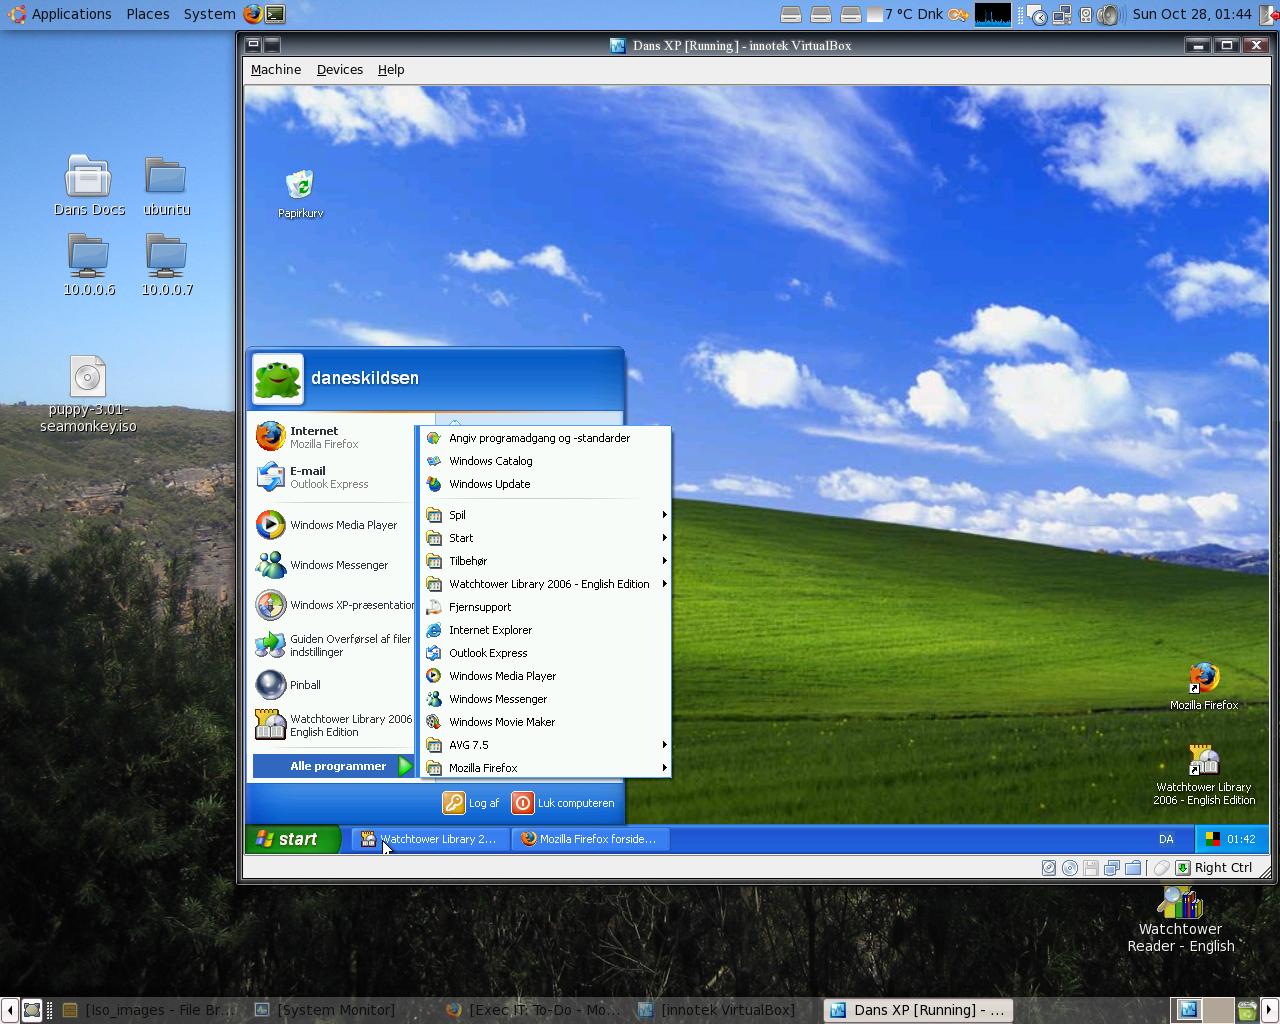Click Alle programmer green arrow entry

pos(333,766)
